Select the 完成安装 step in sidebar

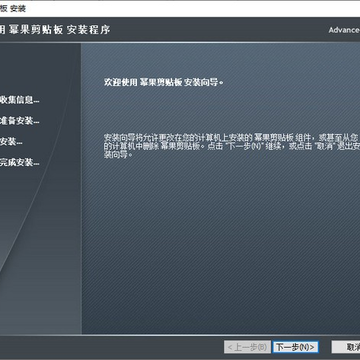(19, 163)
